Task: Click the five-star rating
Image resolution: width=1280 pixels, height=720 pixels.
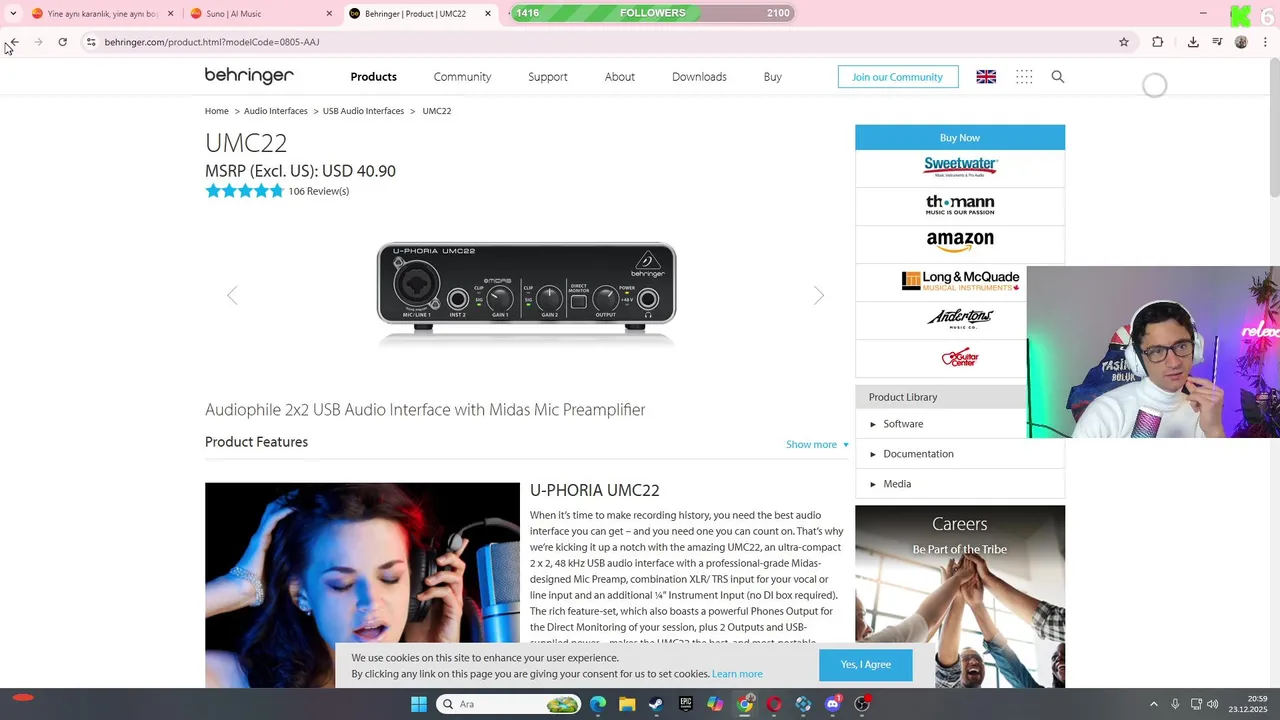Action: tap(244, 191)
